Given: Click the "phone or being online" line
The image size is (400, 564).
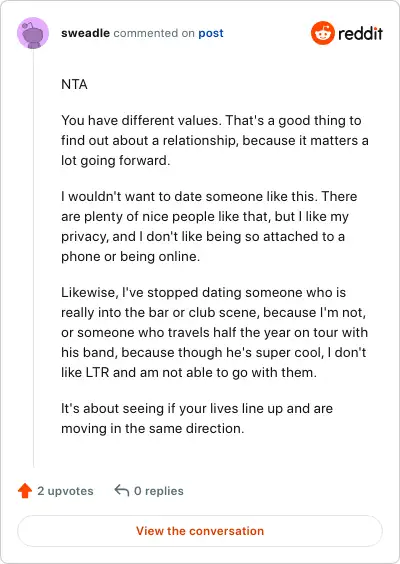Looking at the screenshot, I should pyautogui.click(x=130, y=256).
